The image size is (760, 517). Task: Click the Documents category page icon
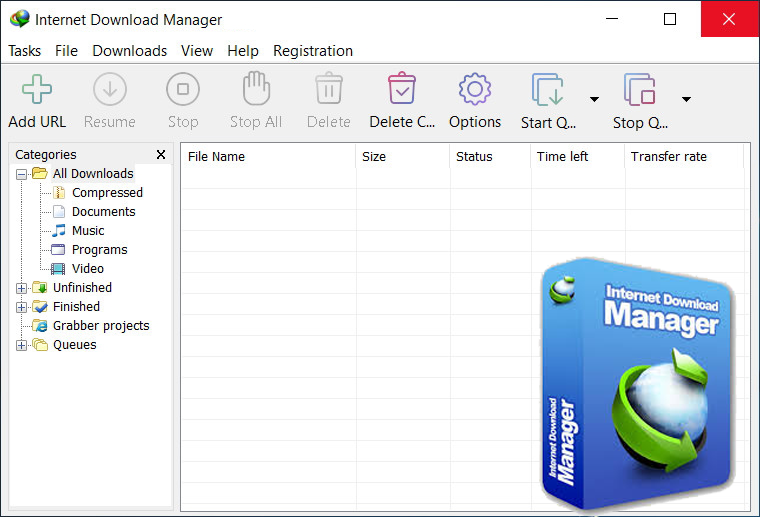tap(59, 212)
